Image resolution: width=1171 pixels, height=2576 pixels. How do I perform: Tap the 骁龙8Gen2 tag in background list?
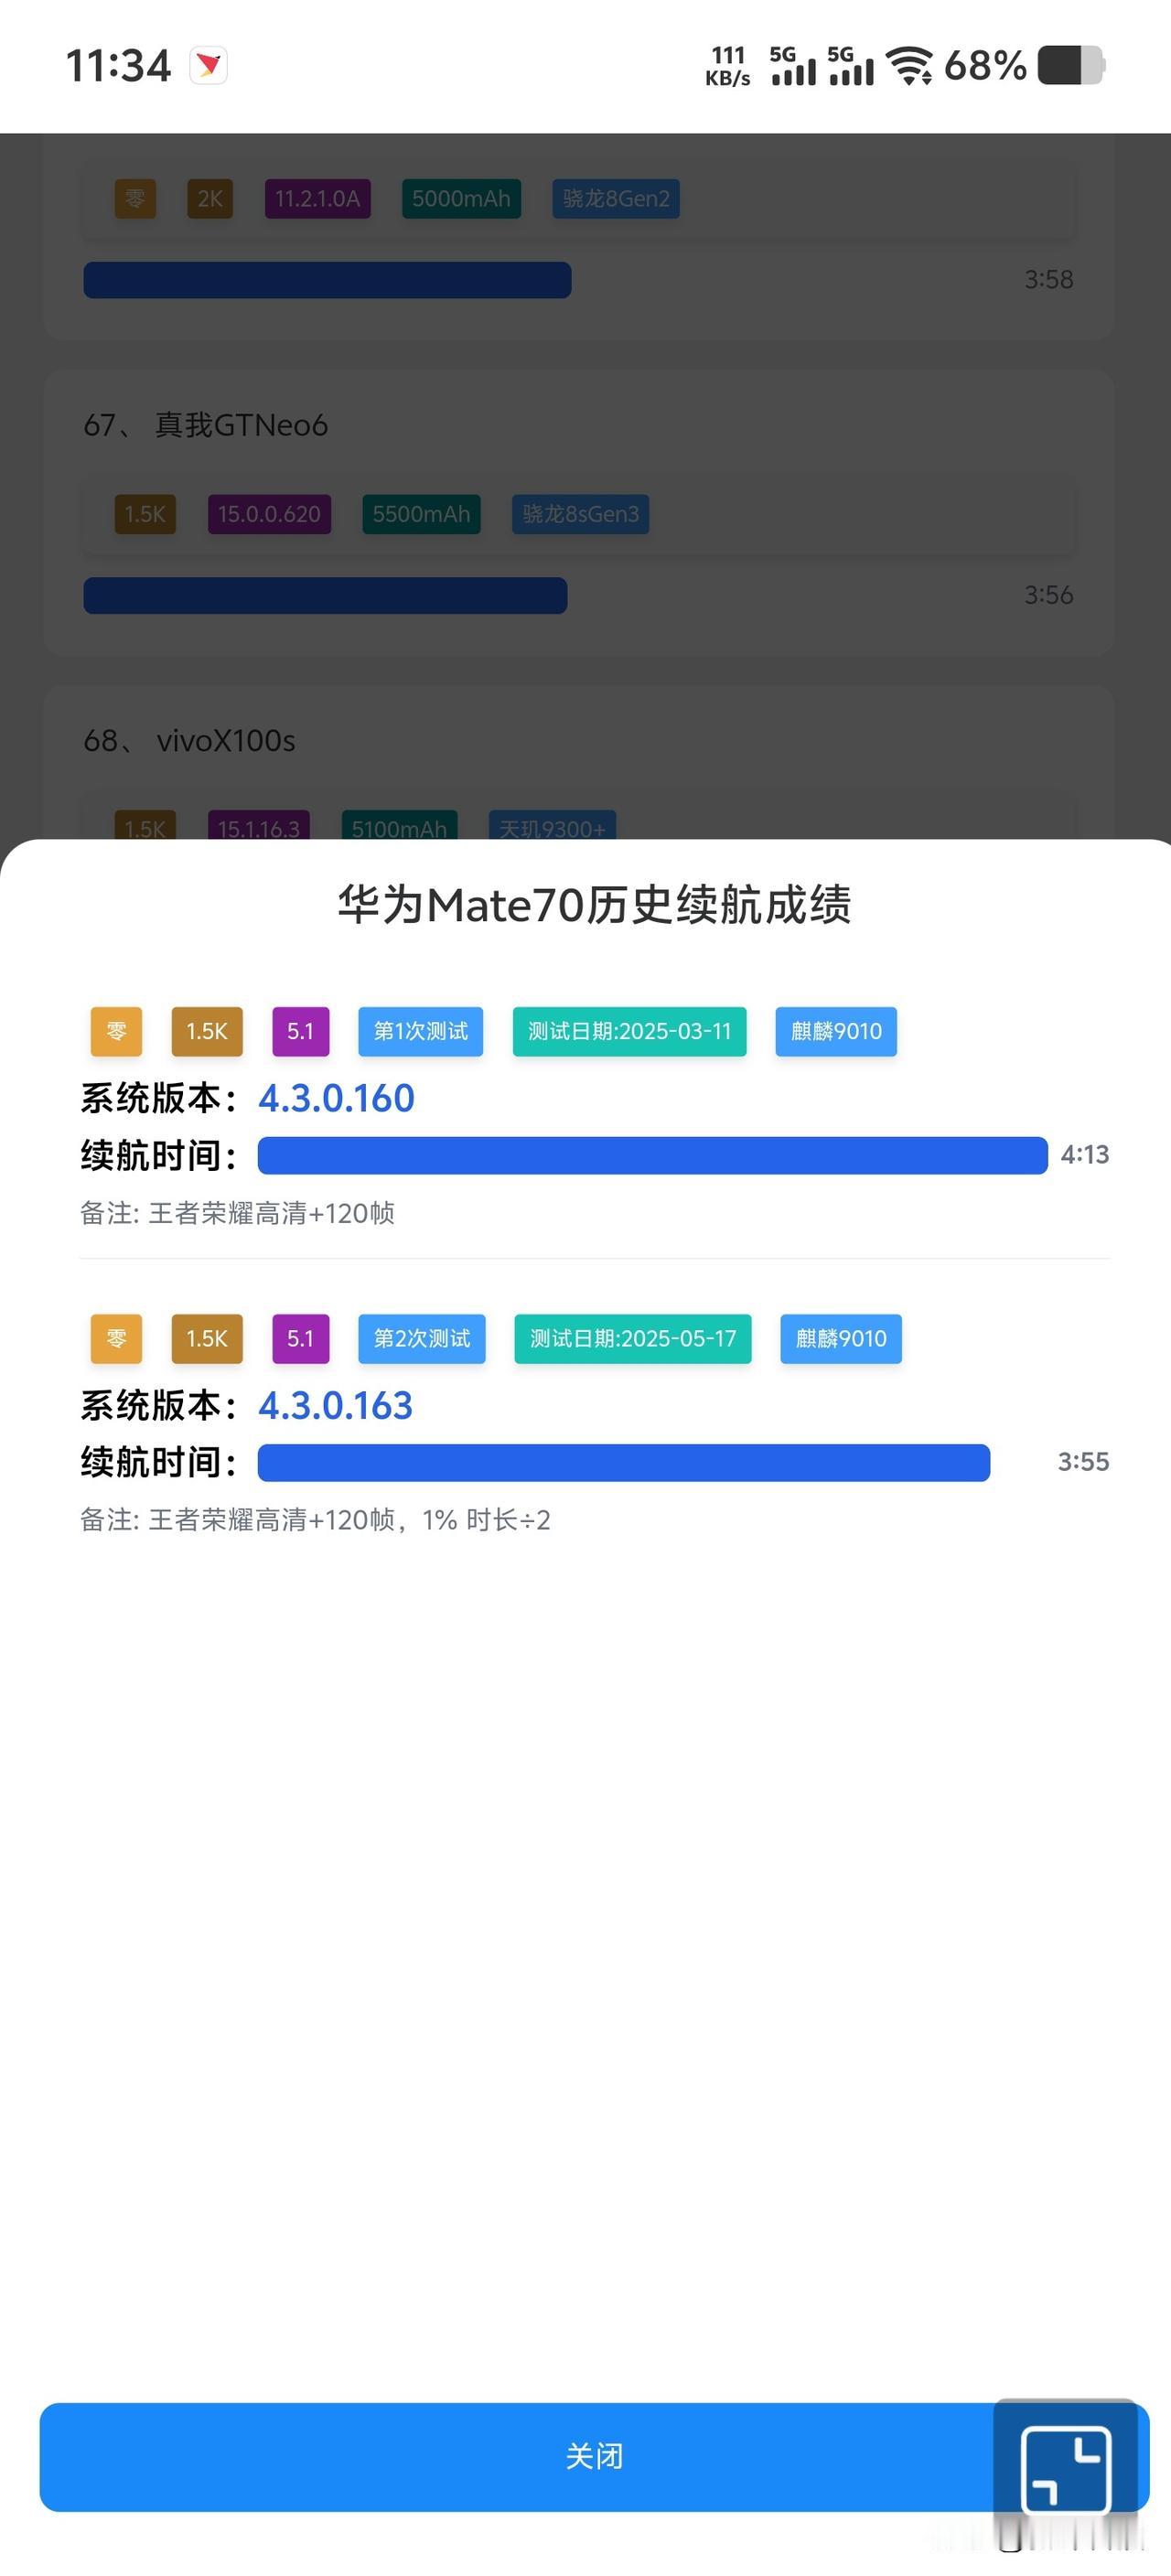coord(616,198)
